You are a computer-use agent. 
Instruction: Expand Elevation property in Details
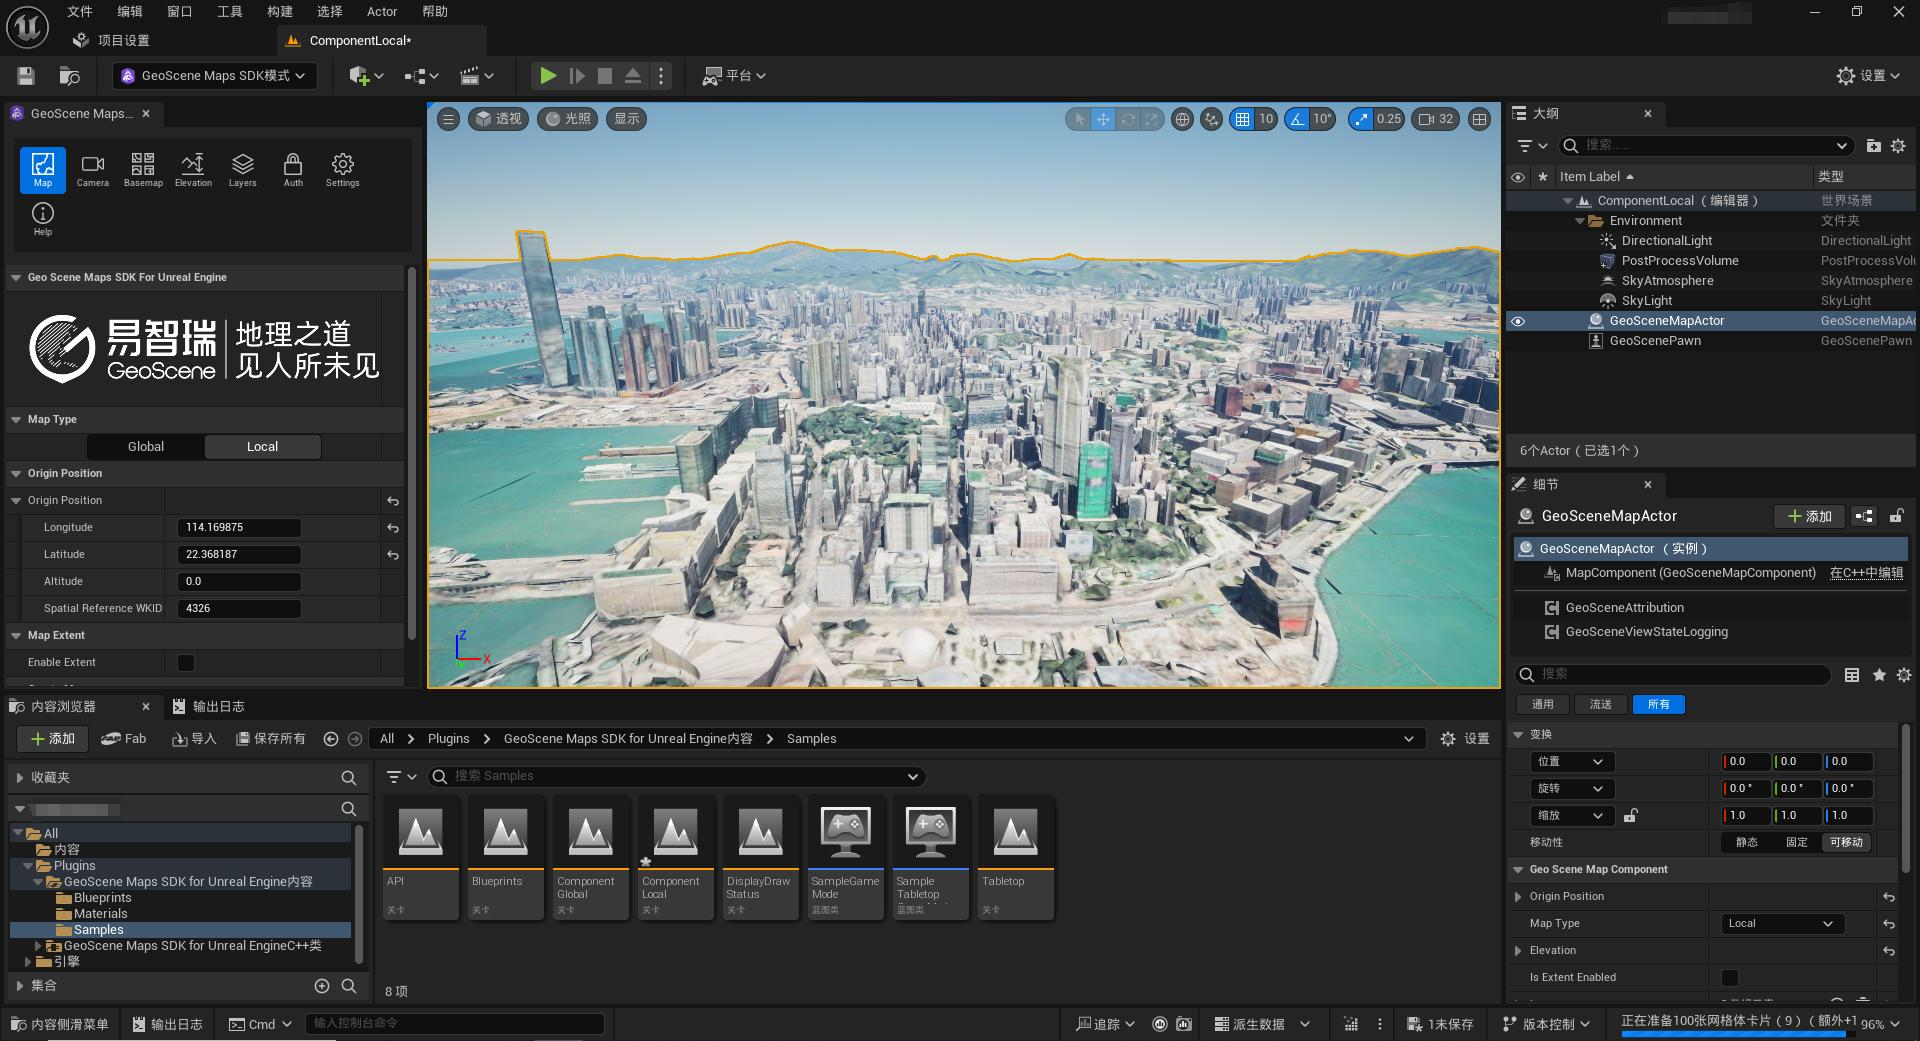(x=1519, y=951)
